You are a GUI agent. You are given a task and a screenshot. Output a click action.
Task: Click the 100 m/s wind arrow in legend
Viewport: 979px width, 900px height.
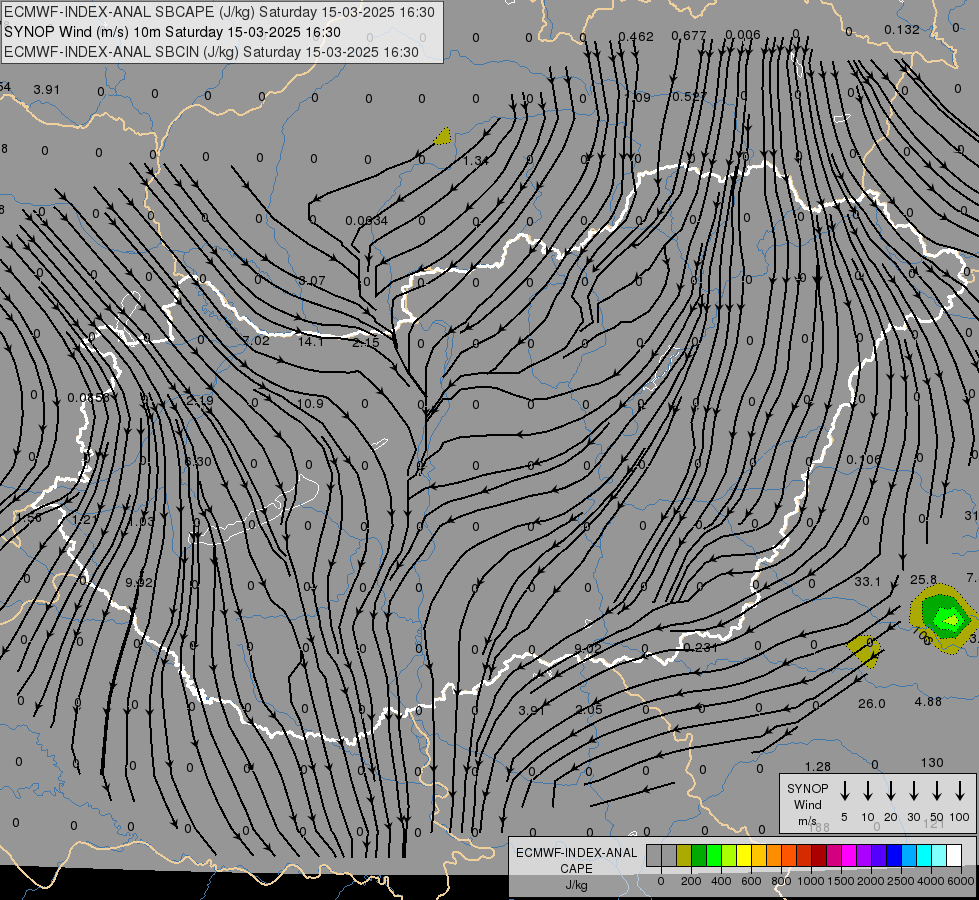pos(960,791)
